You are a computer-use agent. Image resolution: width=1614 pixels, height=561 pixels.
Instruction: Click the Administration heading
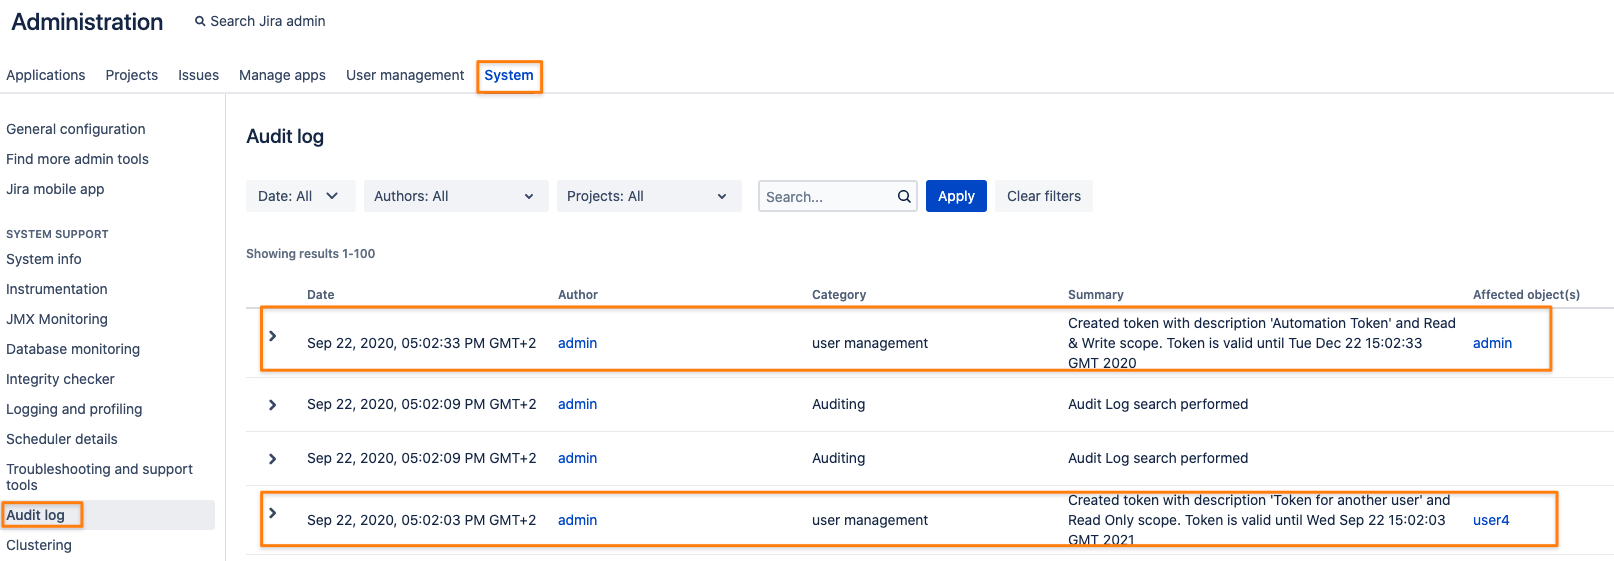coord(87,22)
